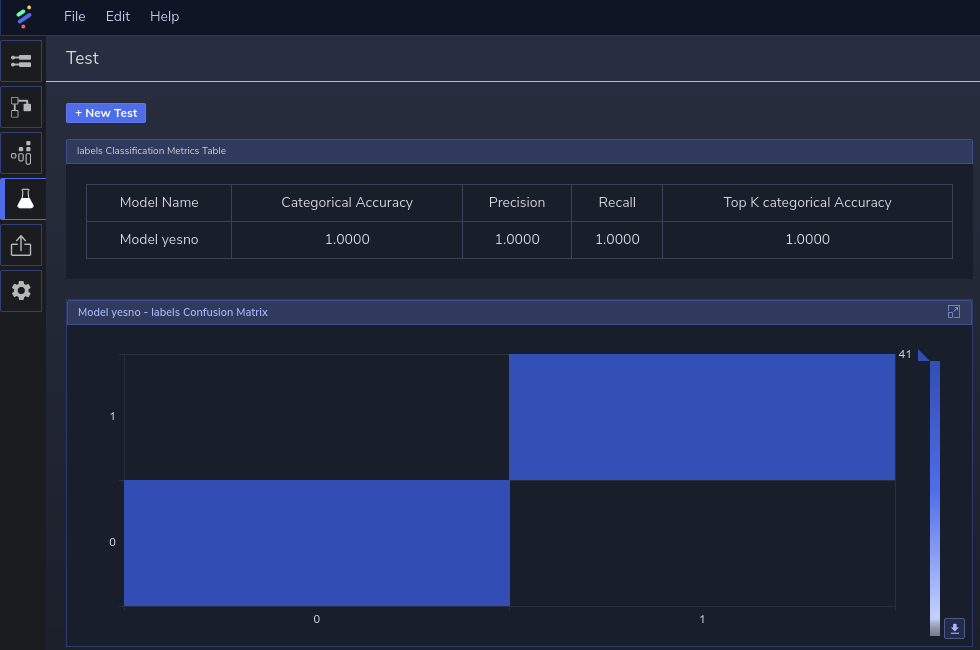Click the colour scale maximum label 41

[905, 354]
